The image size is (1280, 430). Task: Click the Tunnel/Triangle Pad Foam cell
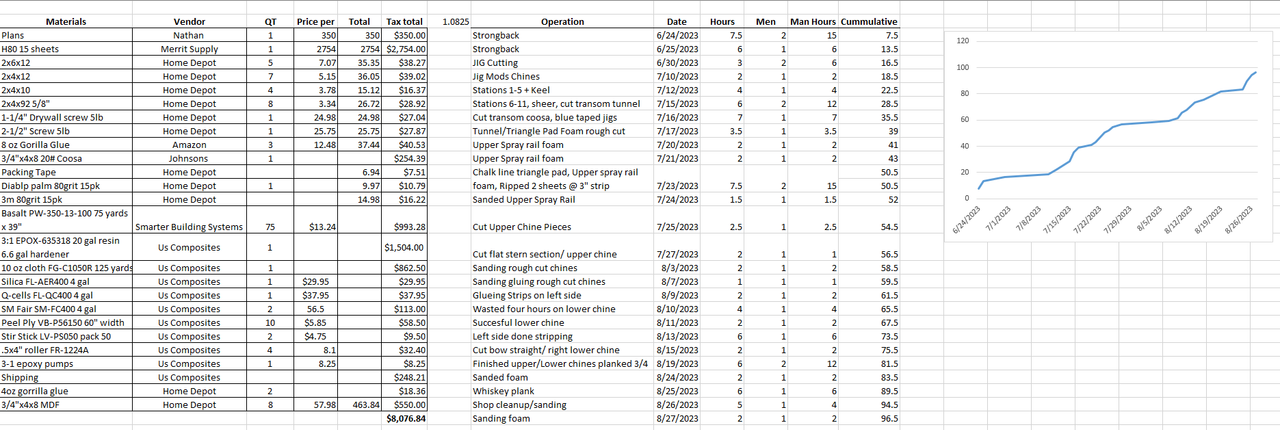pos(563,131)
